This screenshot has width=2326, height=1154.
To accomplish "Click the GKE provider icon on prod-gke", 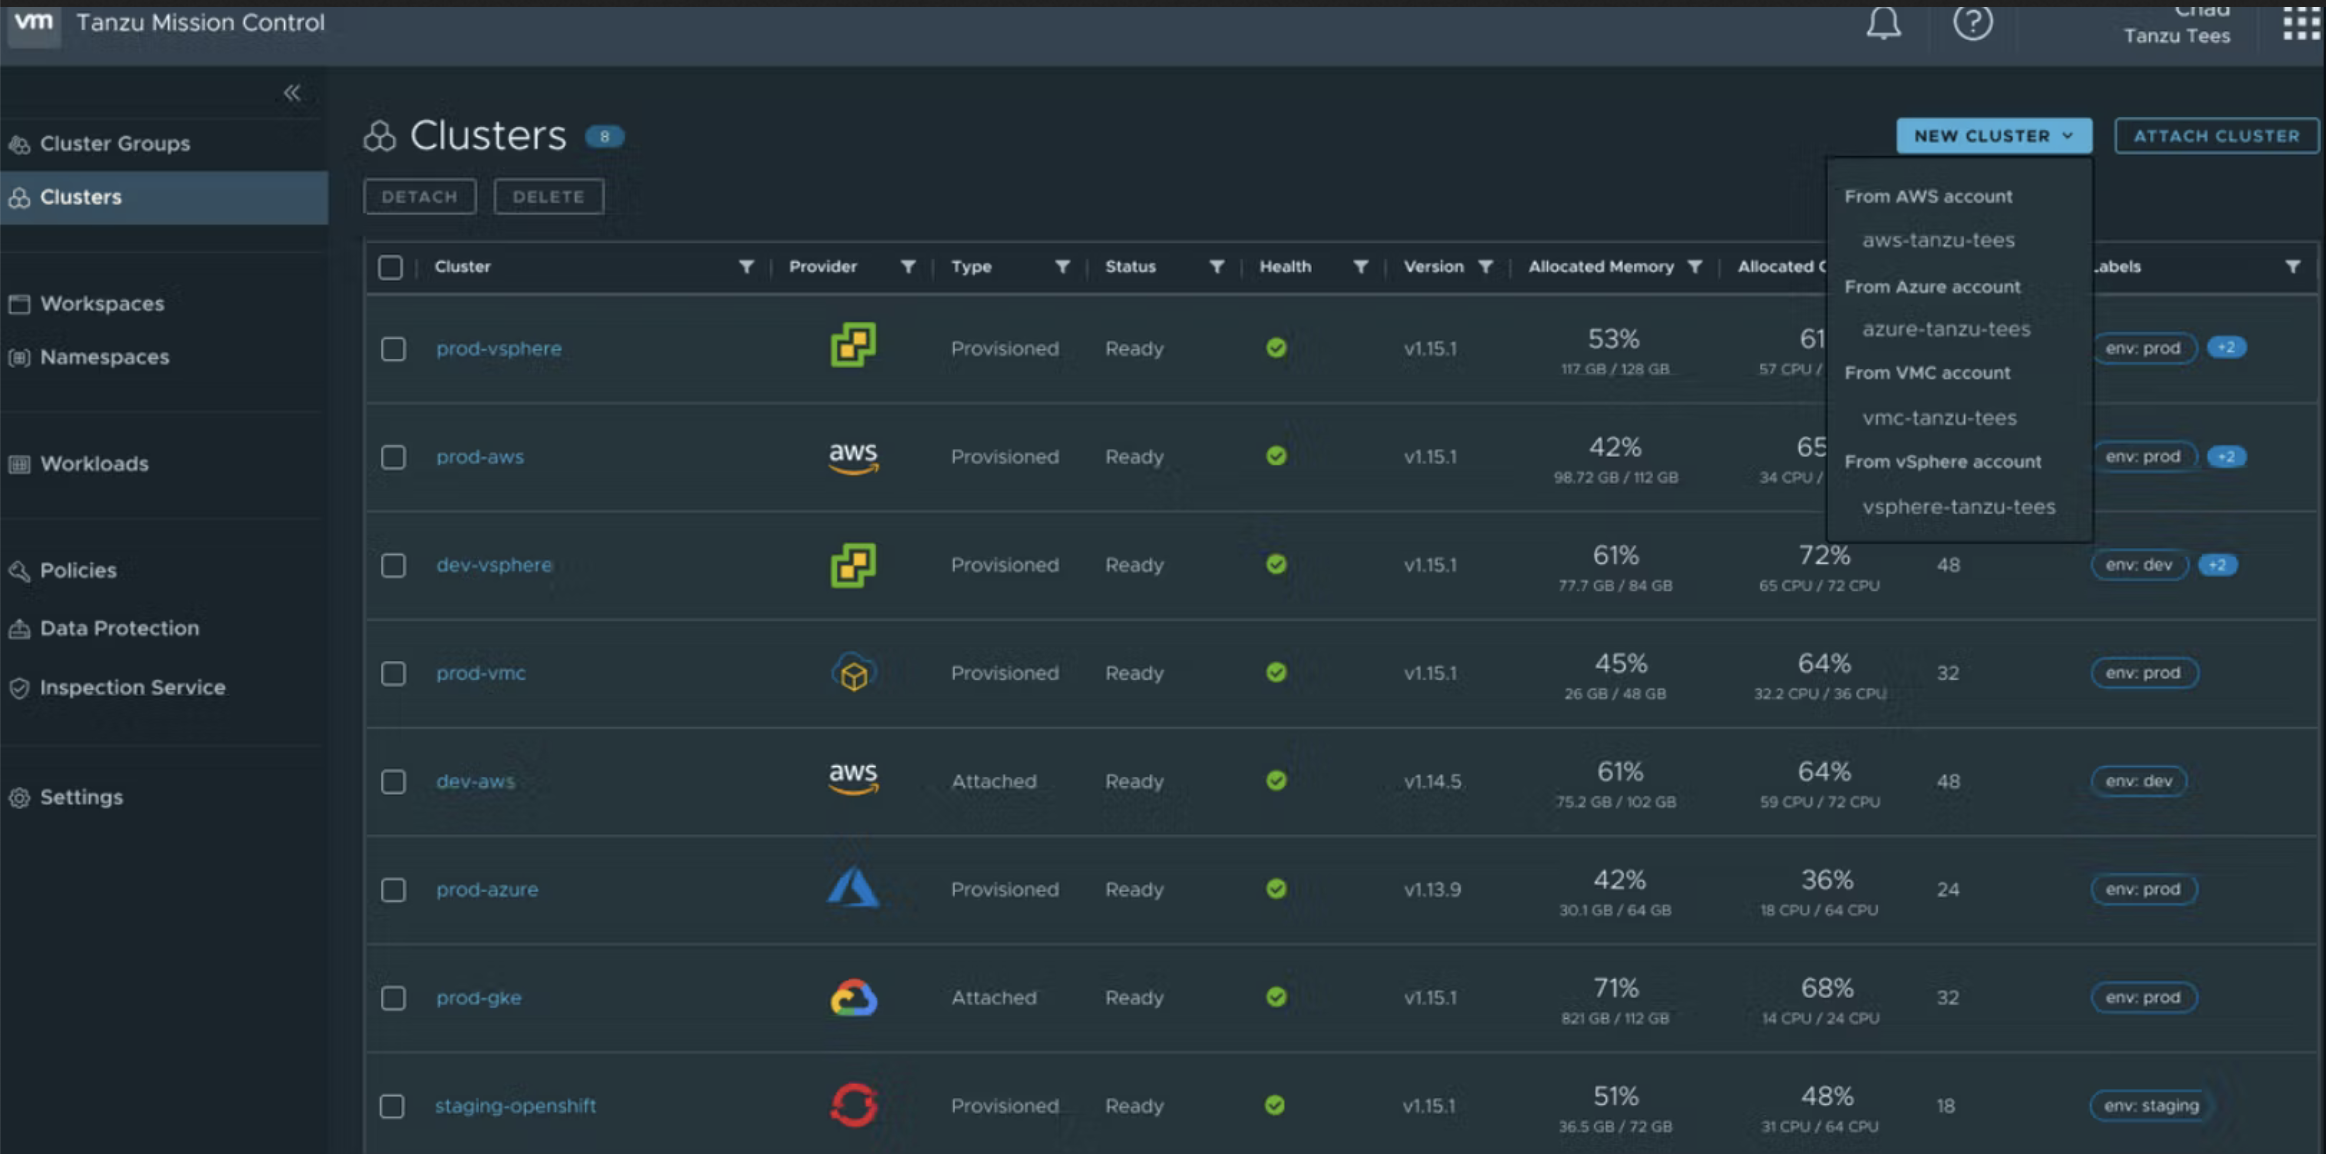I will point(853,997).
